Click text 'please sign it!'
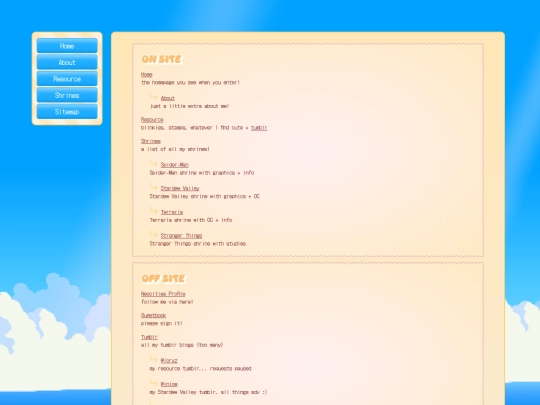This screenshot has width=540, height=405. click(x=162, y=323)
